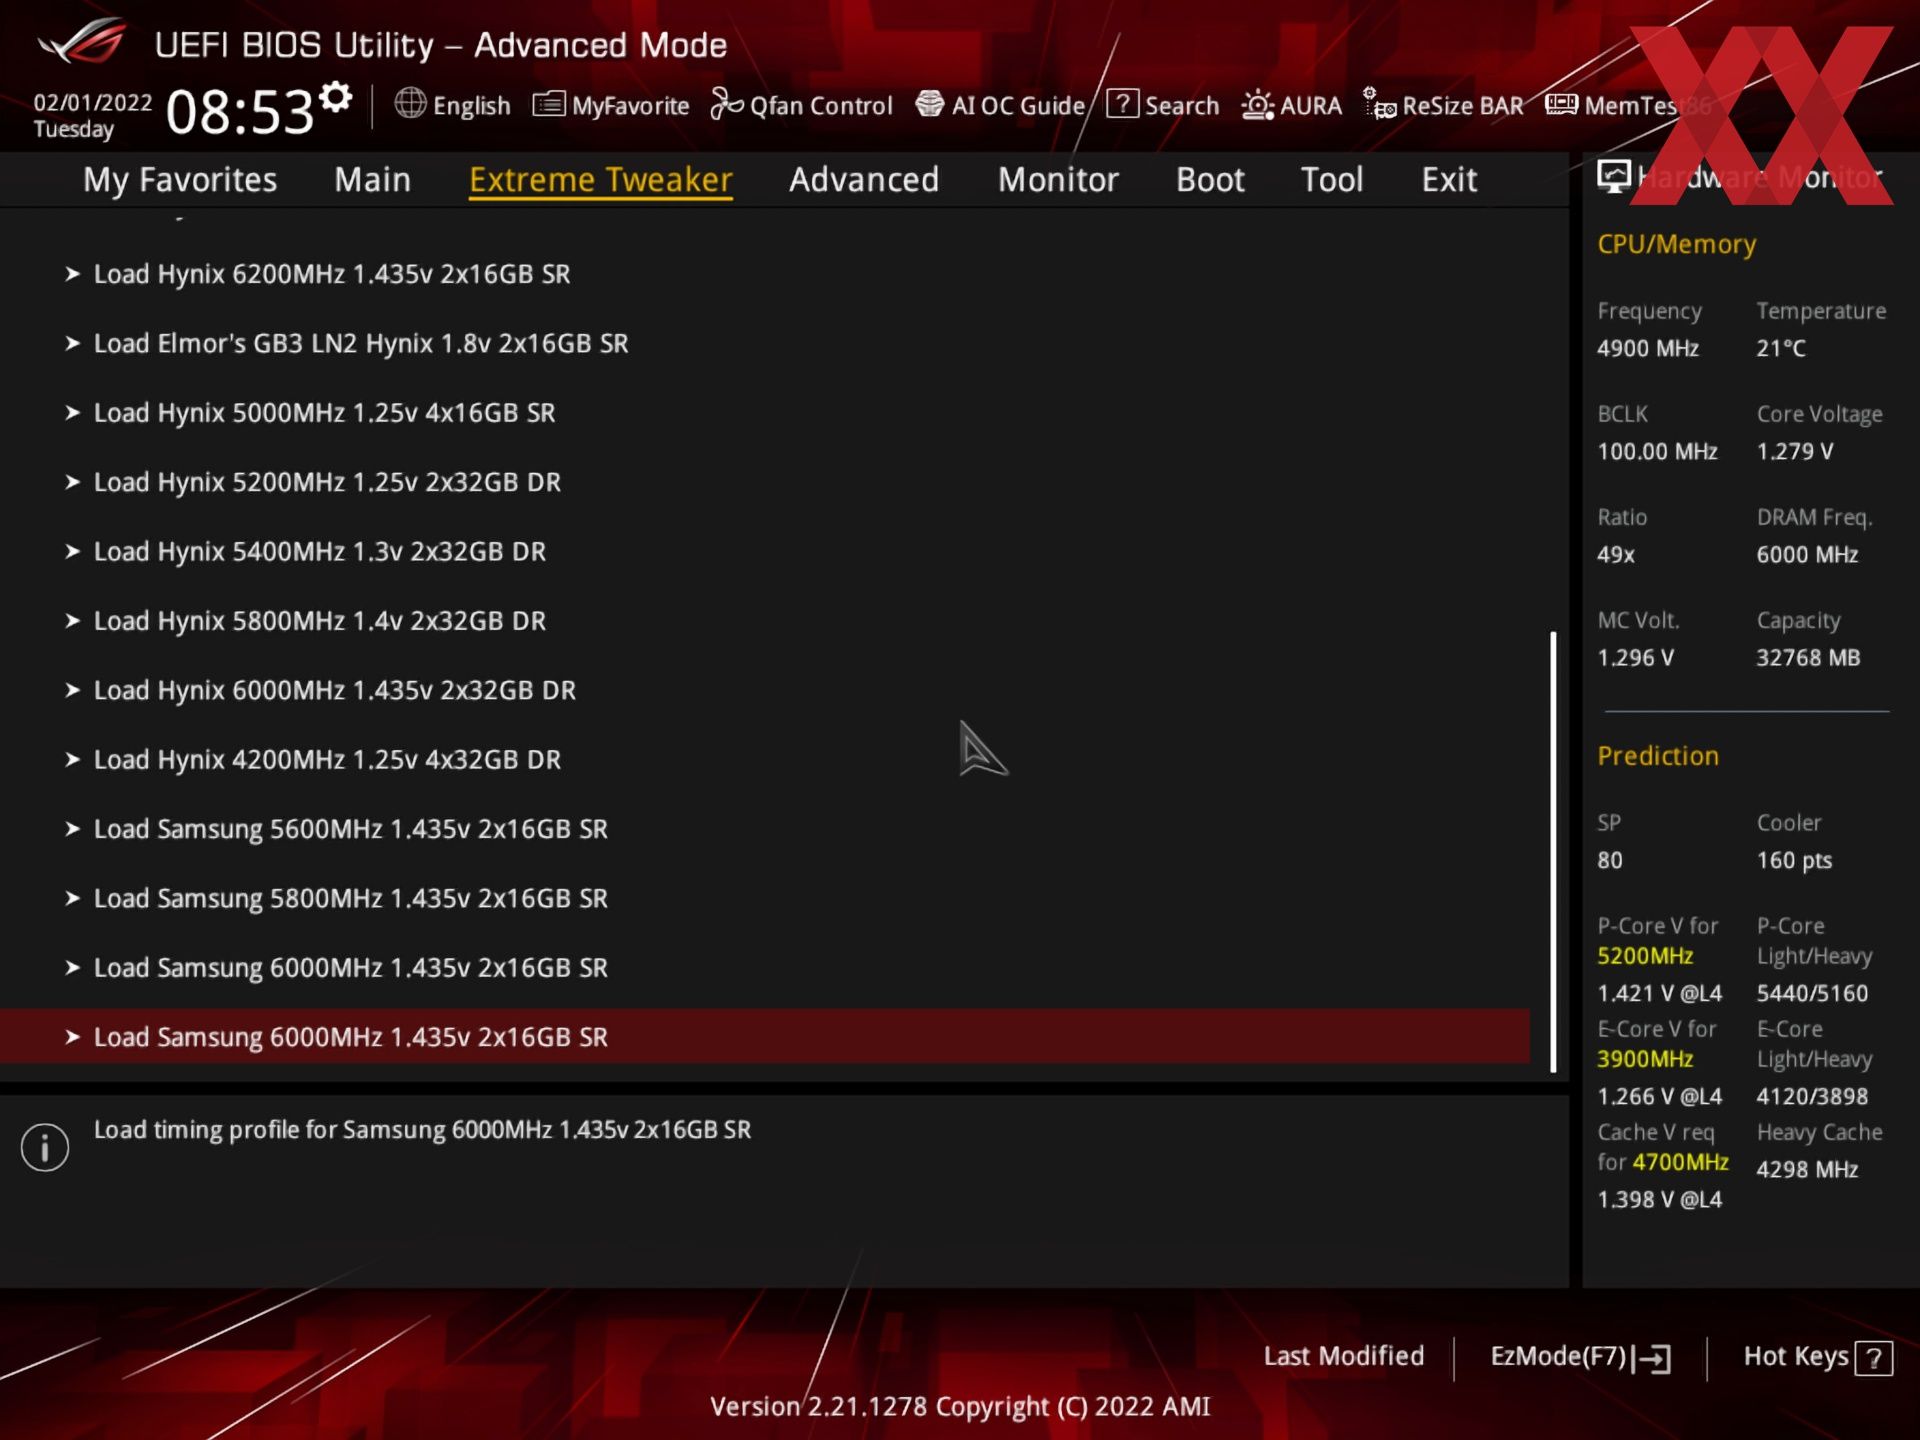Select the highlighted Load Samsung 6000MHz profile row
This screenshot has height=1440, width=1920.
[765, 1037]
